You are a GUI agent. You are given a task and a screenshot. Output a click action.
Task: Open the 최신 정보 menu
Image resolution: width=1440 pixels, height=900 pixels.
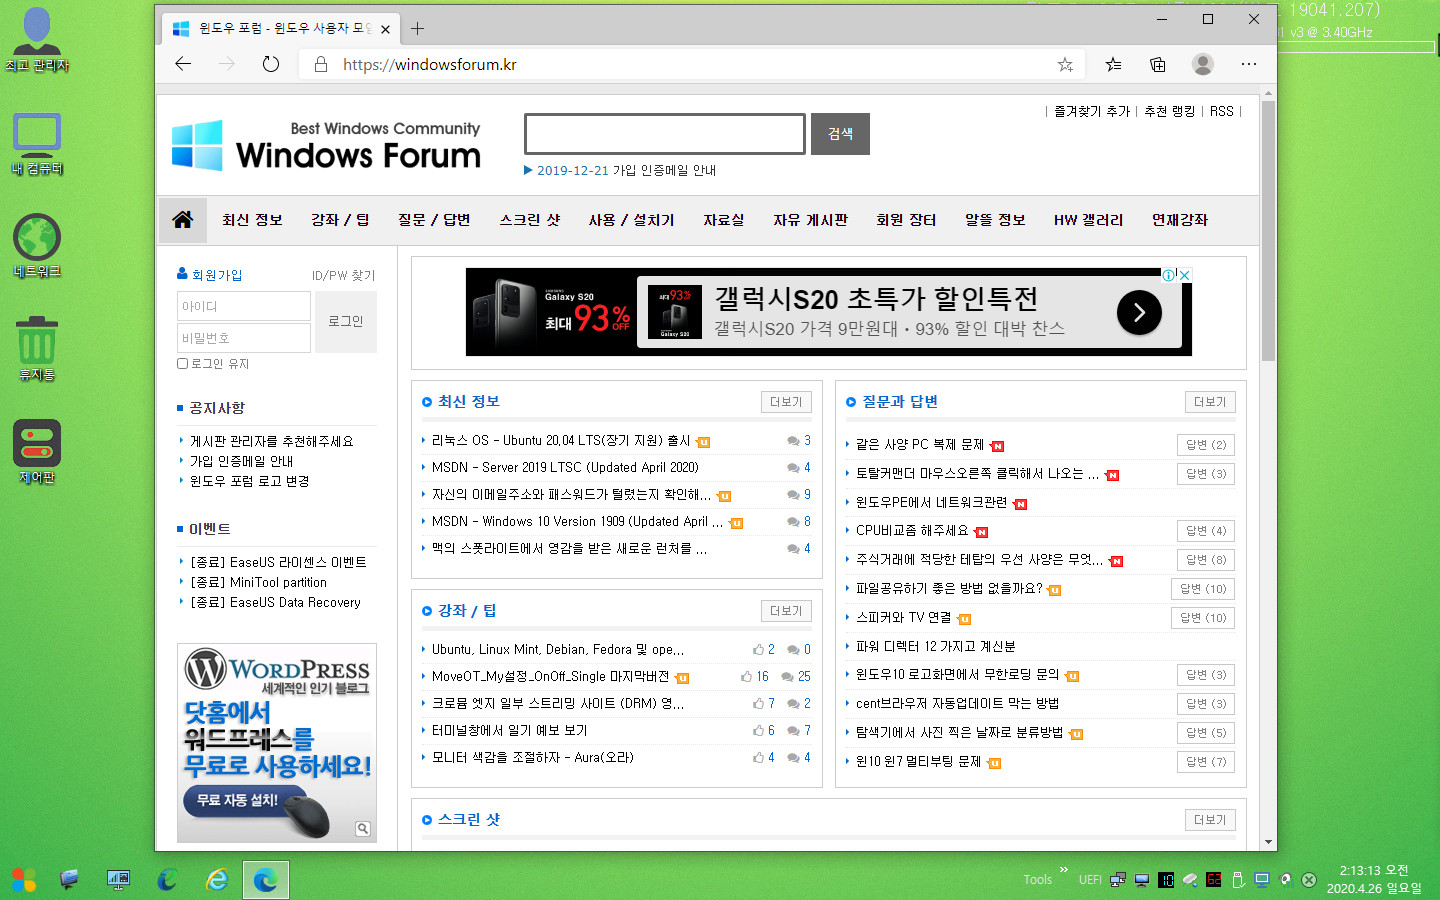point(252,220)
